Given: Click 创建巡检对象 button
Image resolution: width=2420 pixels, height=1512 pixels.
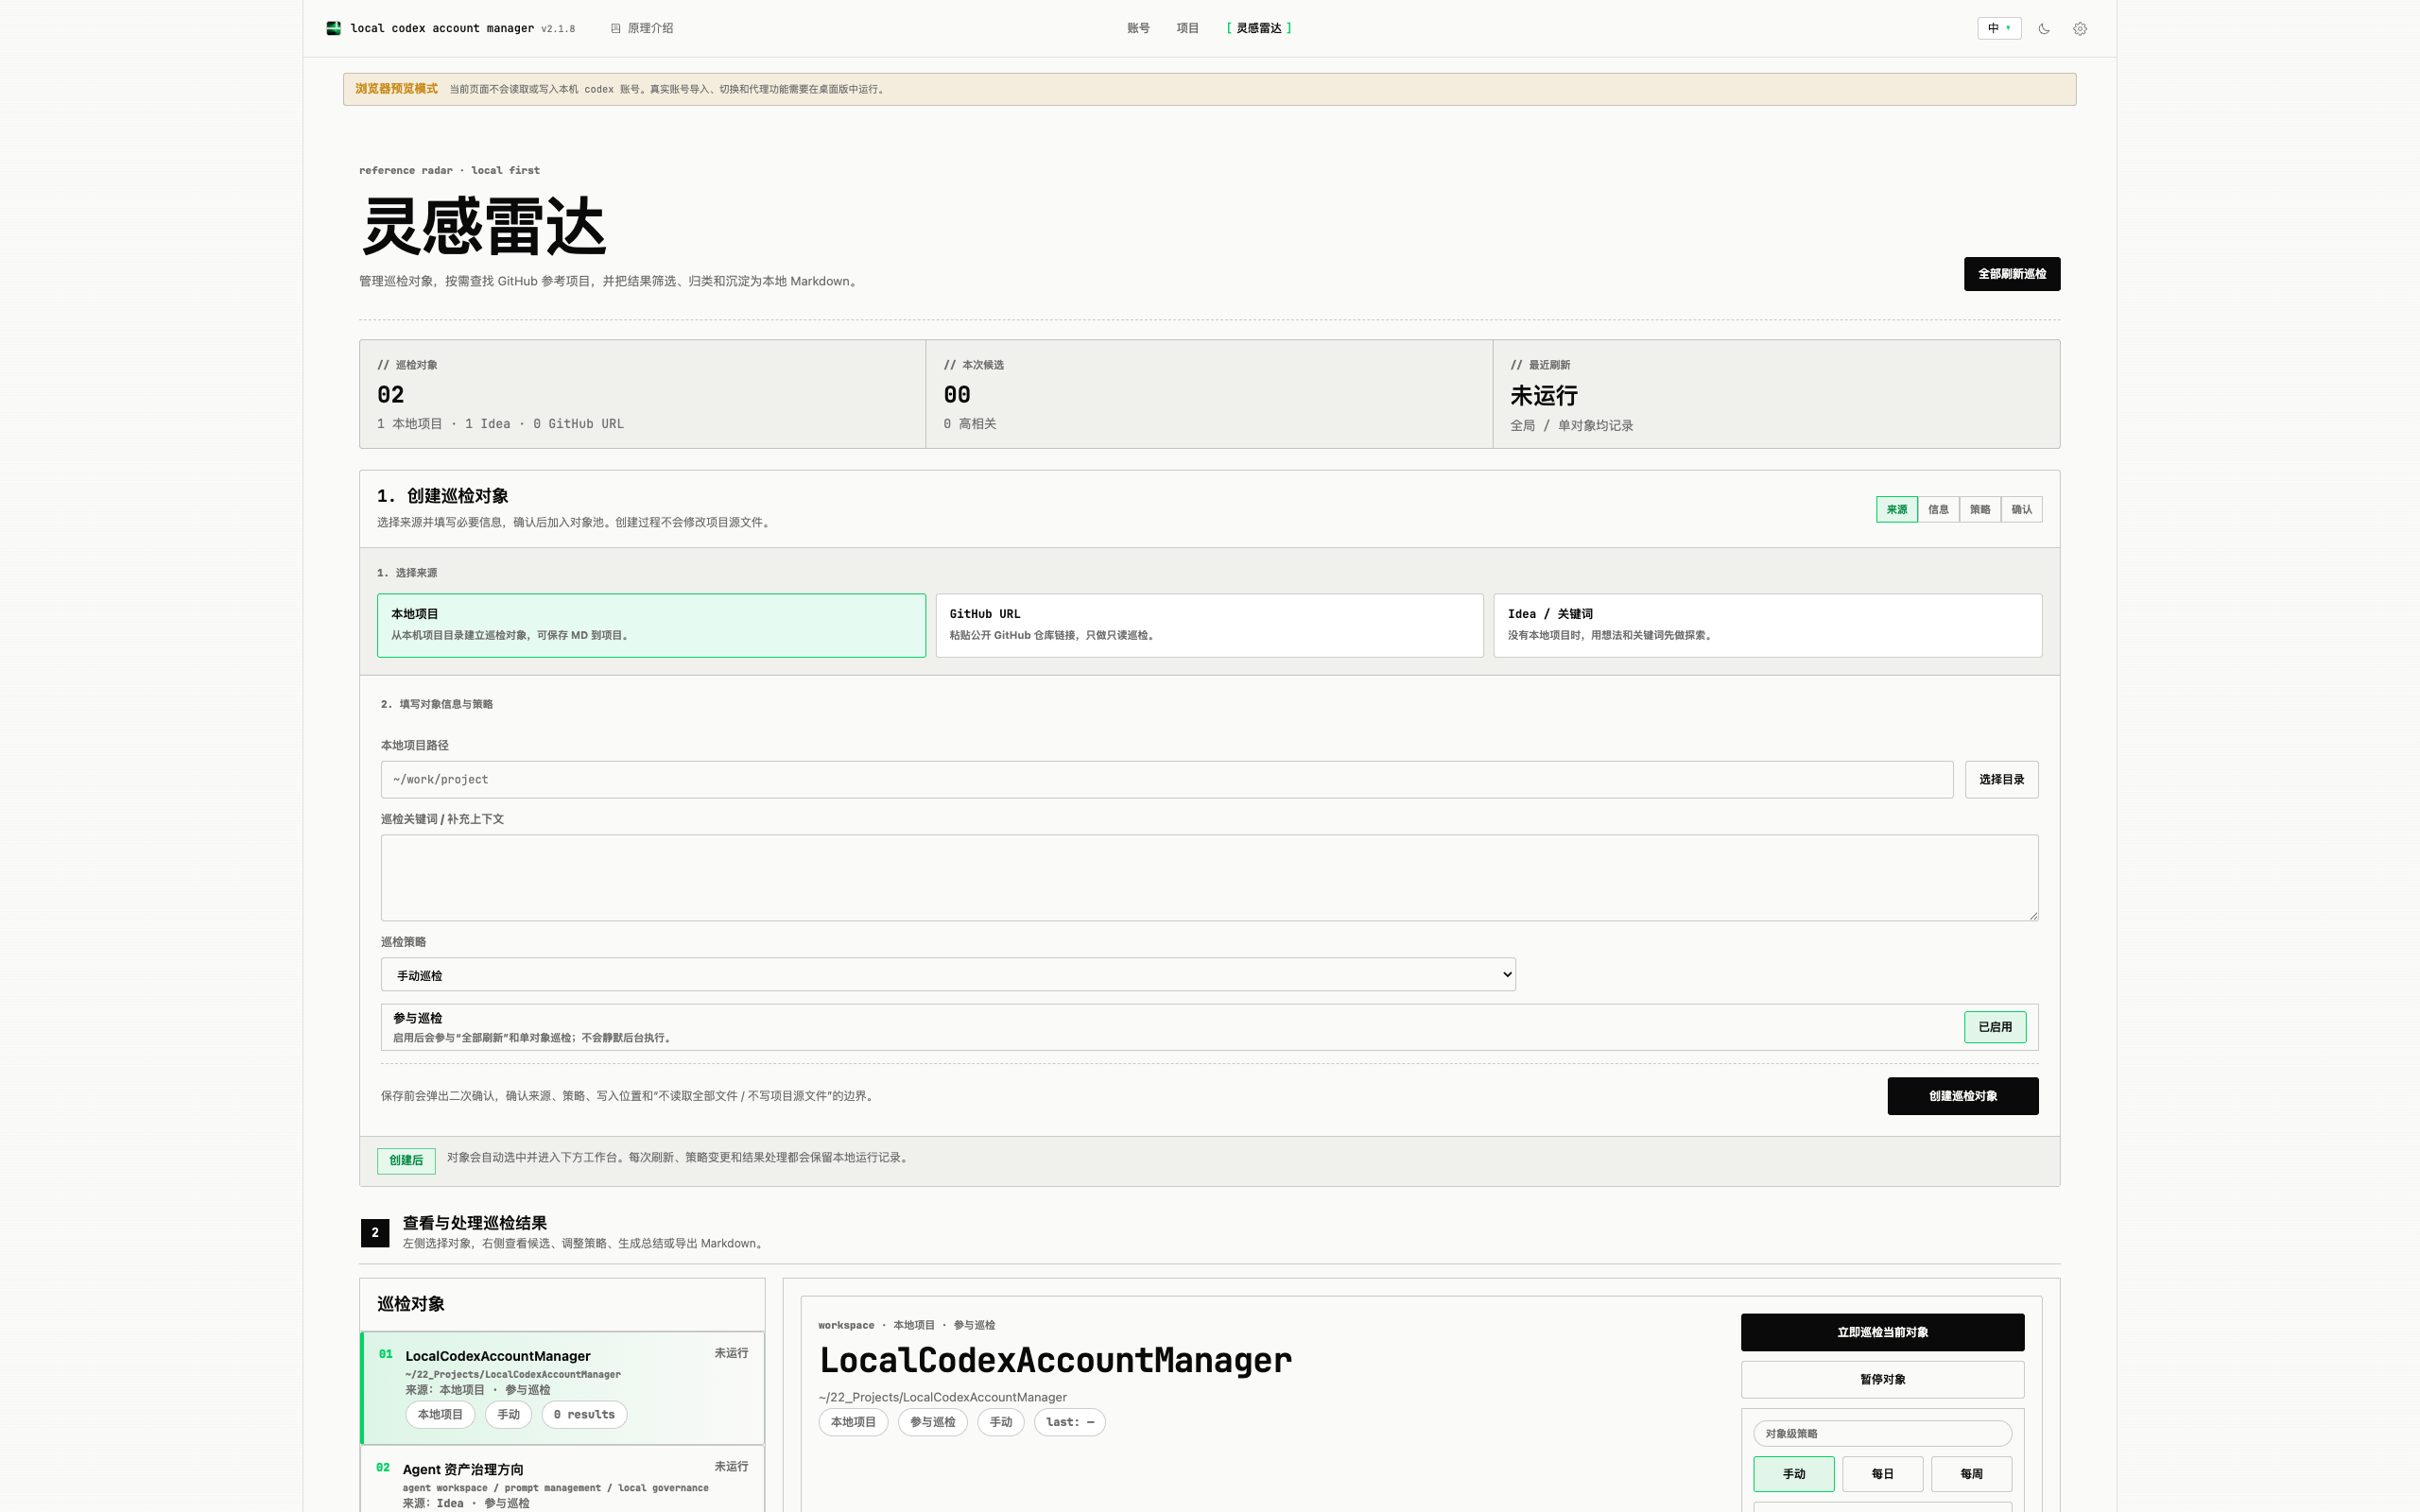Looking at the screenshot, I should (x=1962, y=1096).
